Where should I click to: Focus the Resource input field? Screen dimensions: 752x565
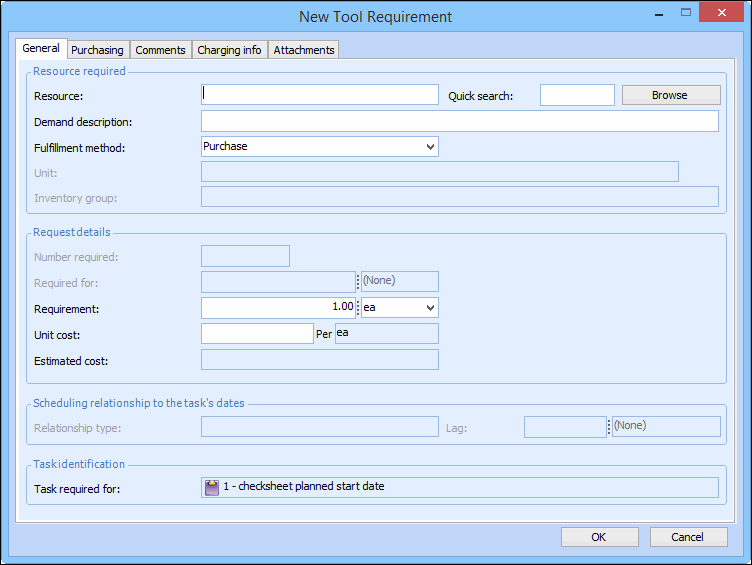click(x=320, y=95)
